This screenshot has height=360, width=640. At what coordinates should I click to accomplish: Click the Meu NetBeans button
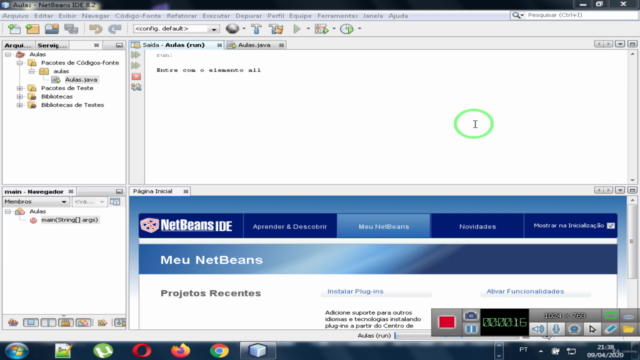384,226
